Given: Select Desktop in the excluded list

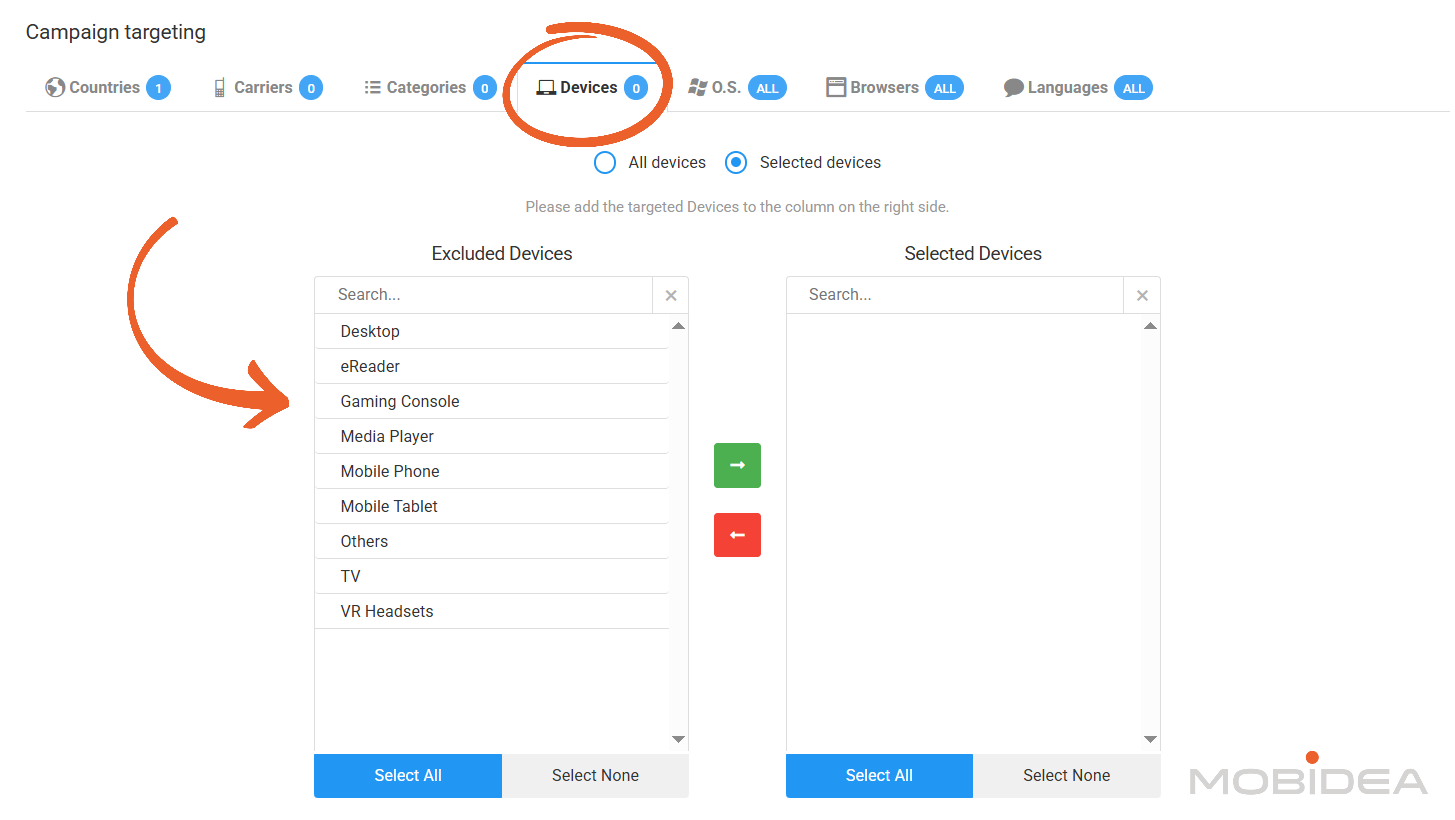Looking at the screenshot, I should pyautogui.click(x=491, y=331).
